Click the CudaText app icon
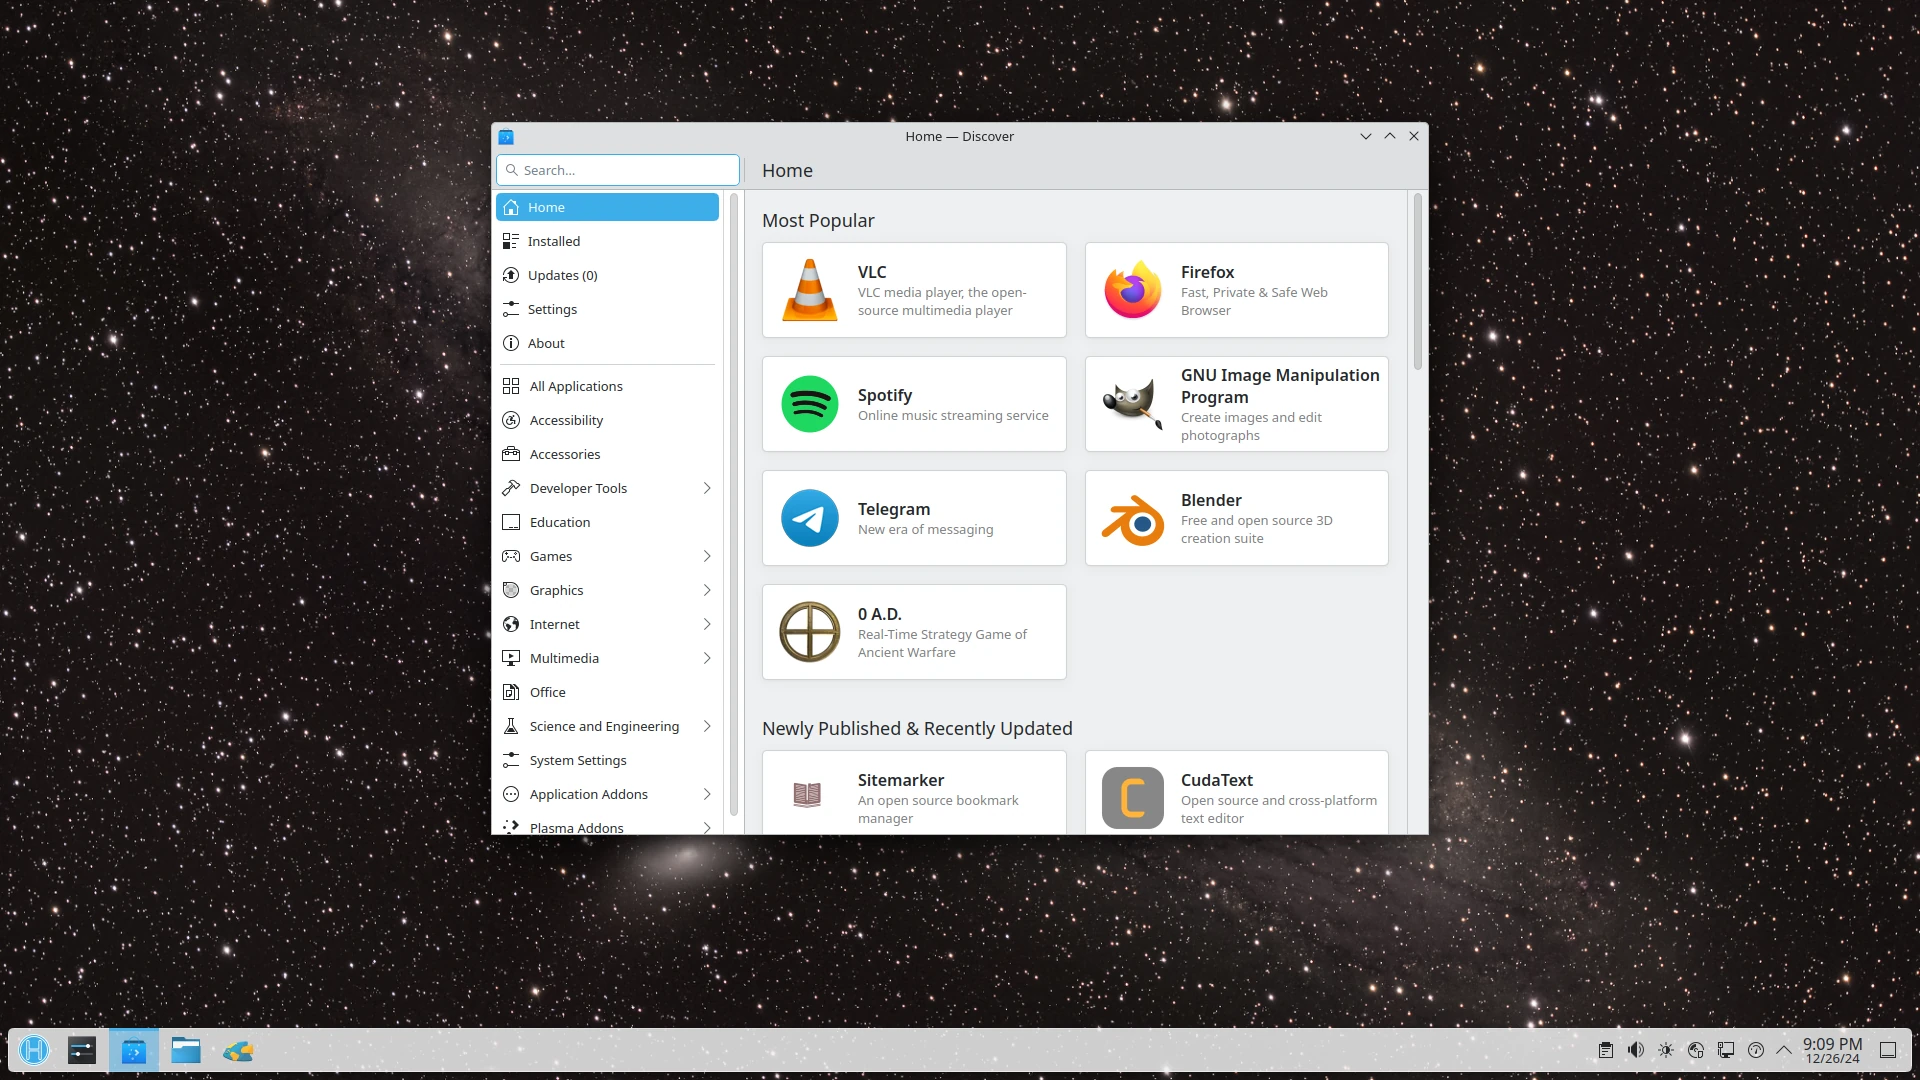 [x=1132, y=798]
